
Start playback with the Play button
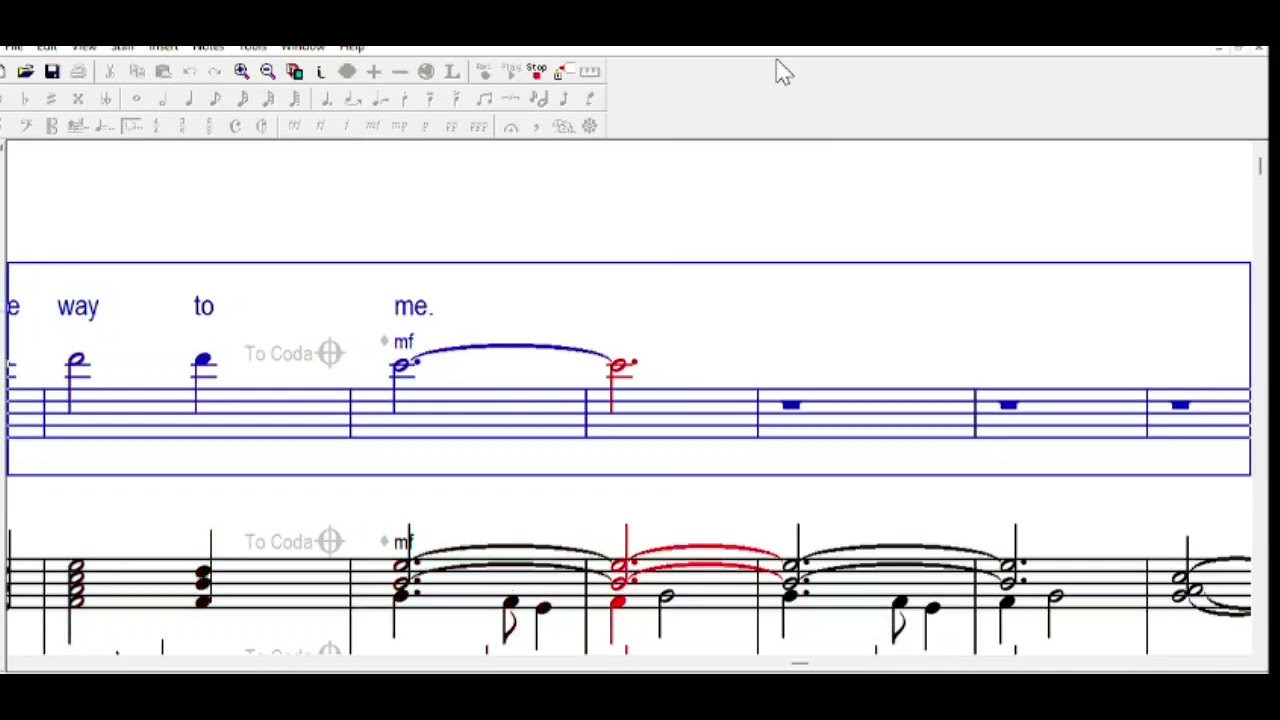pos(511,71)
